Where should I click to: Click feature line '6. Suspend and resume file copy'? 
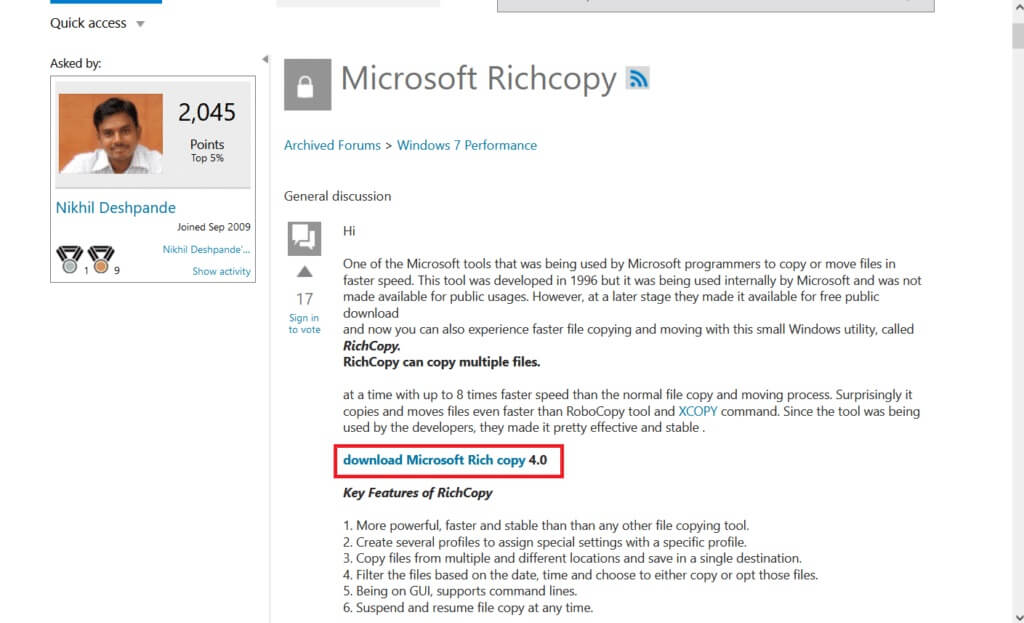click(468, 607)
